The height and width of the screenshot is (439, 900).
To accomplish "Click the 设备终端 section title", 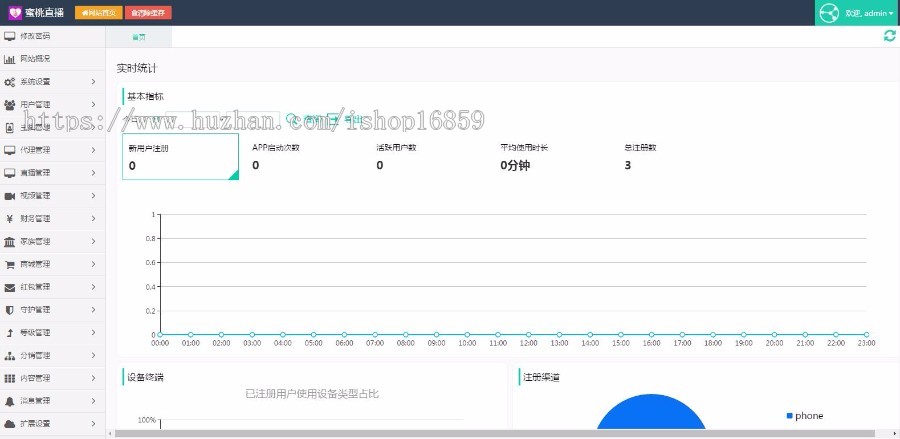I will pos(145,378).
